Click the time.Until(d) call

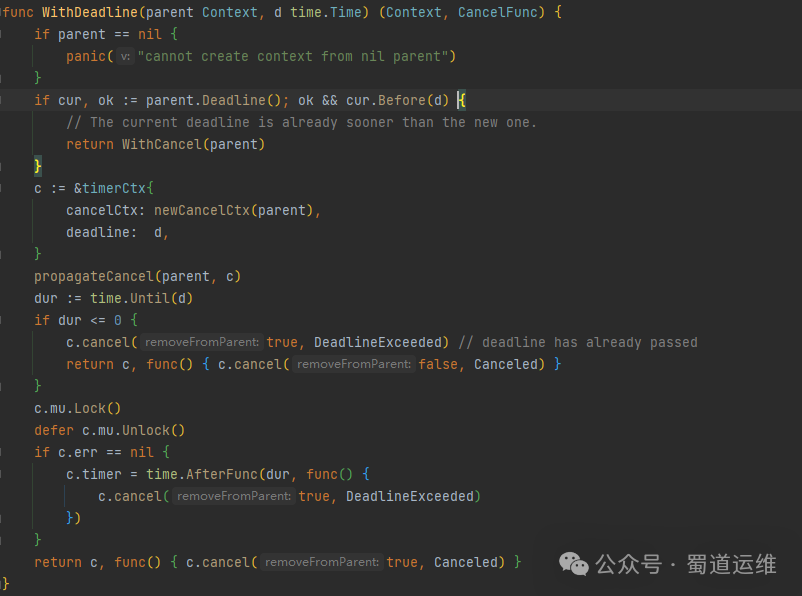(x=142, y=298)
